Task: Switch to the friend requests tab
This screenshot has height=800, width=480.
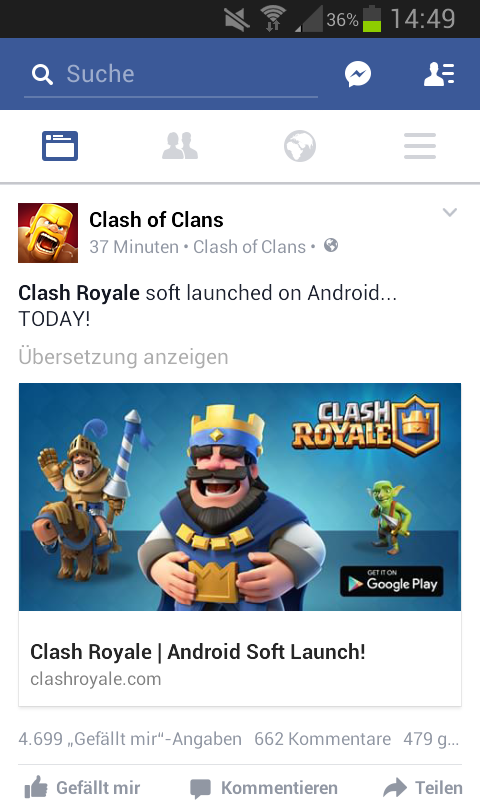Action: coord(180,146)
